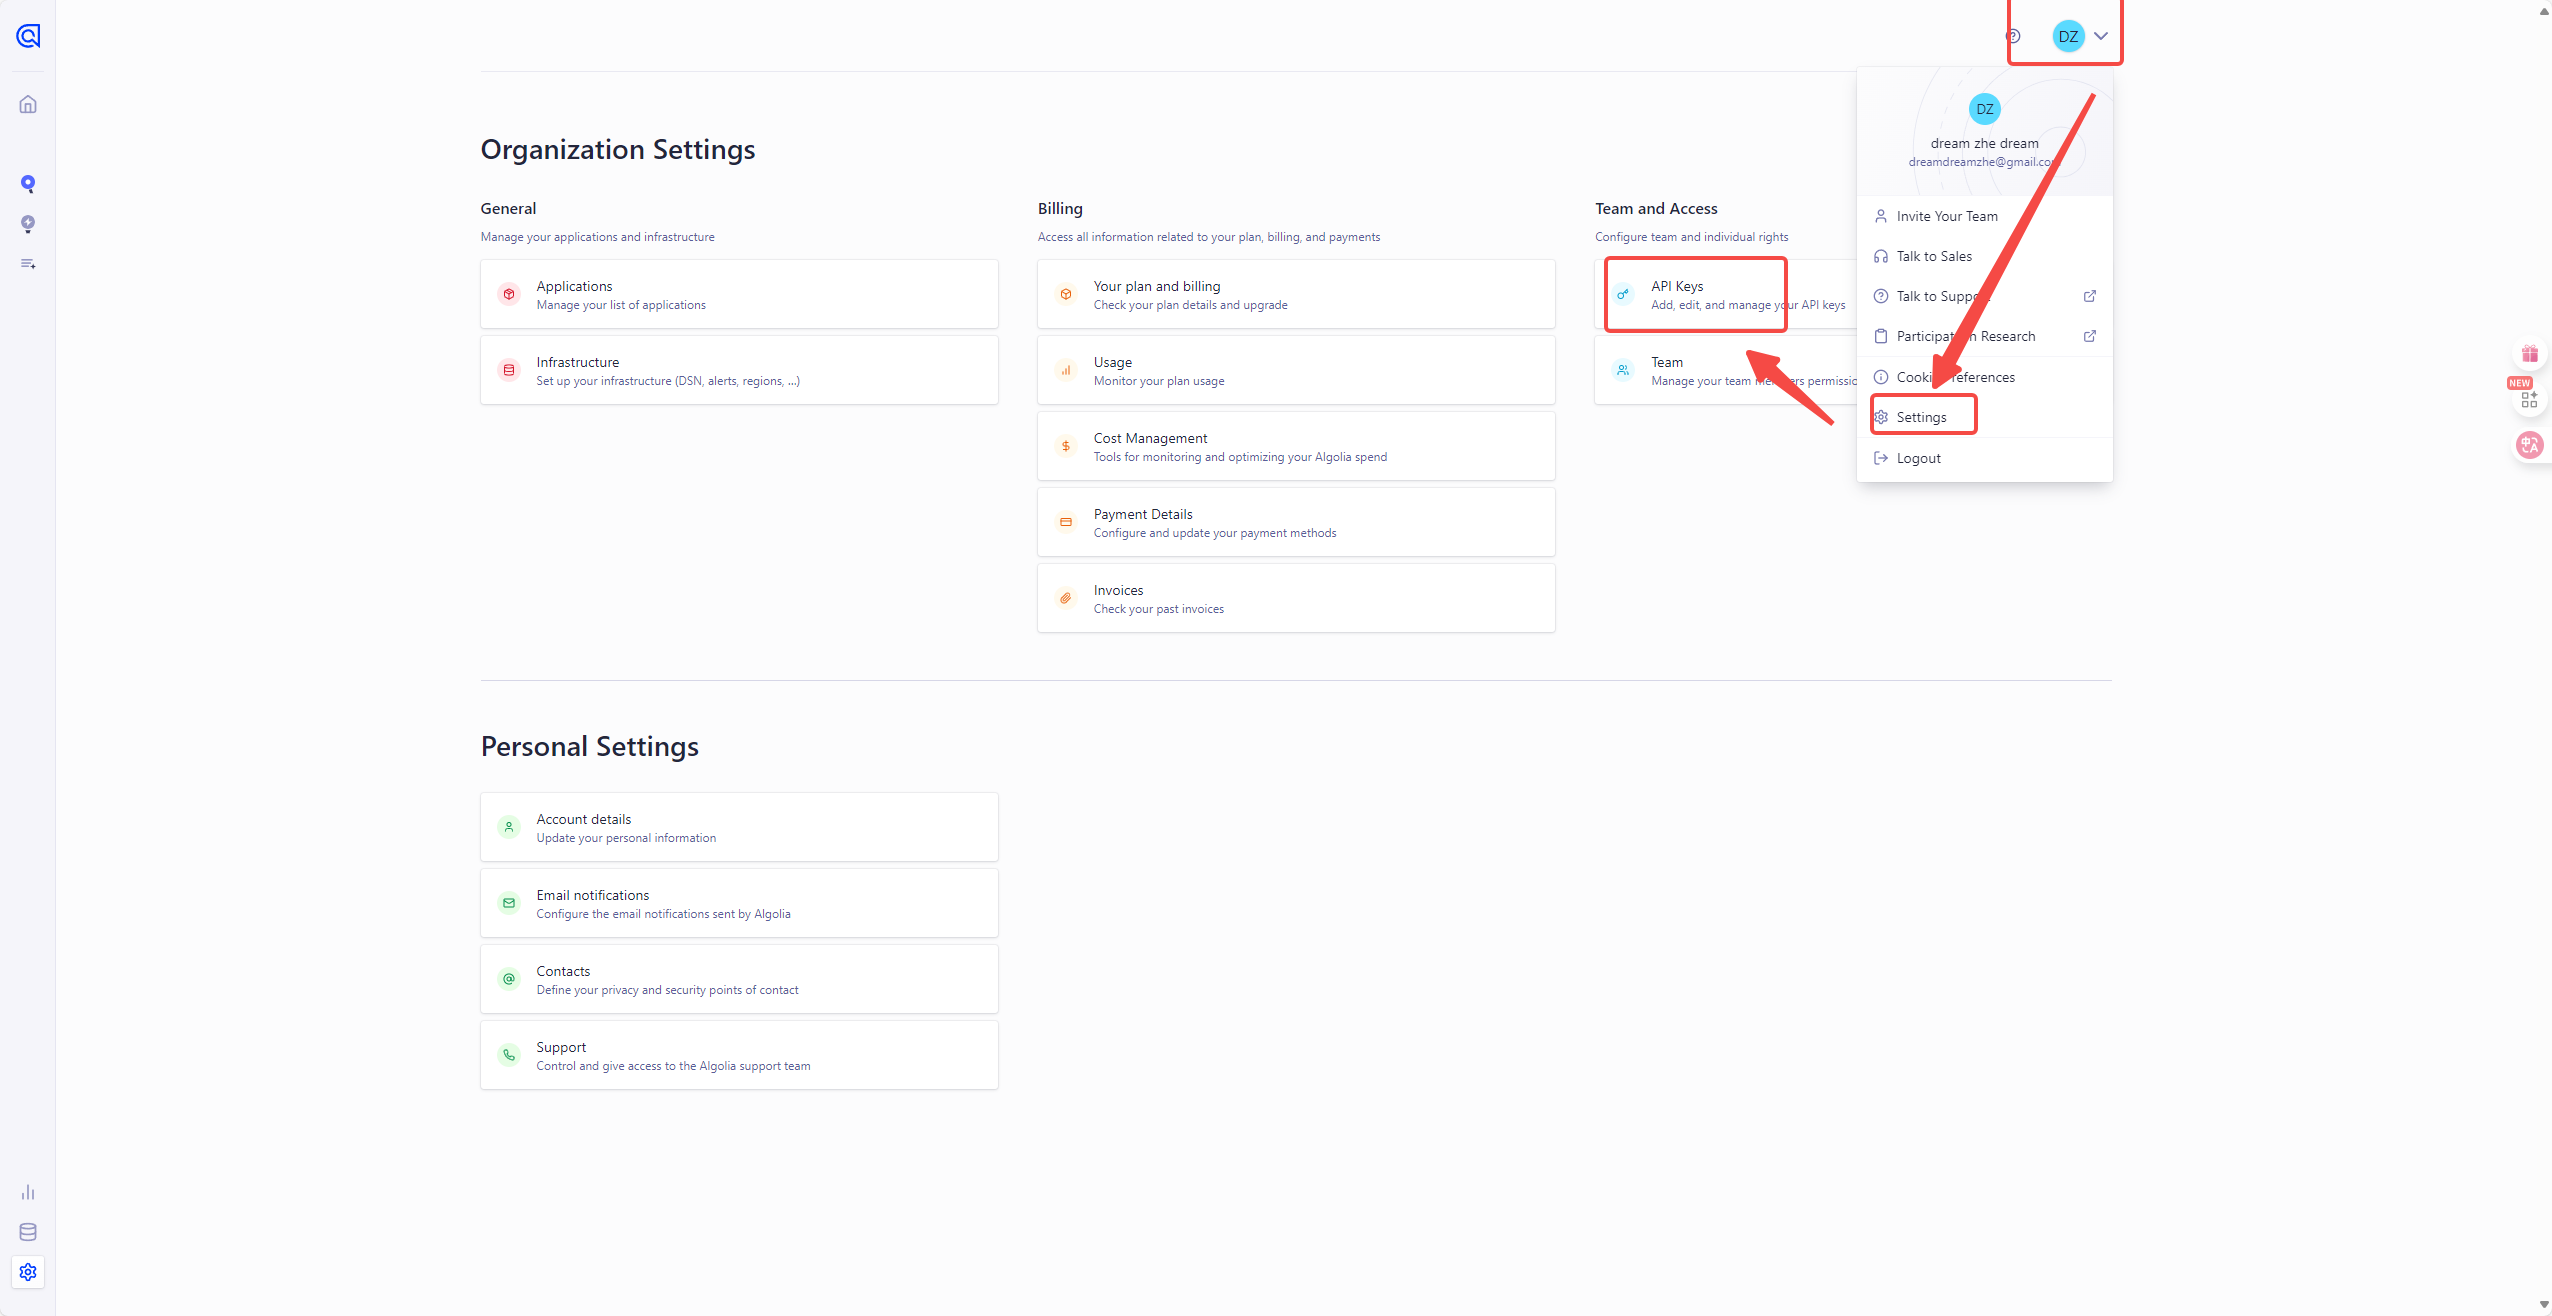Open the Home sidebar icon
This screenshot has width=2552, height=1316.
28,105
